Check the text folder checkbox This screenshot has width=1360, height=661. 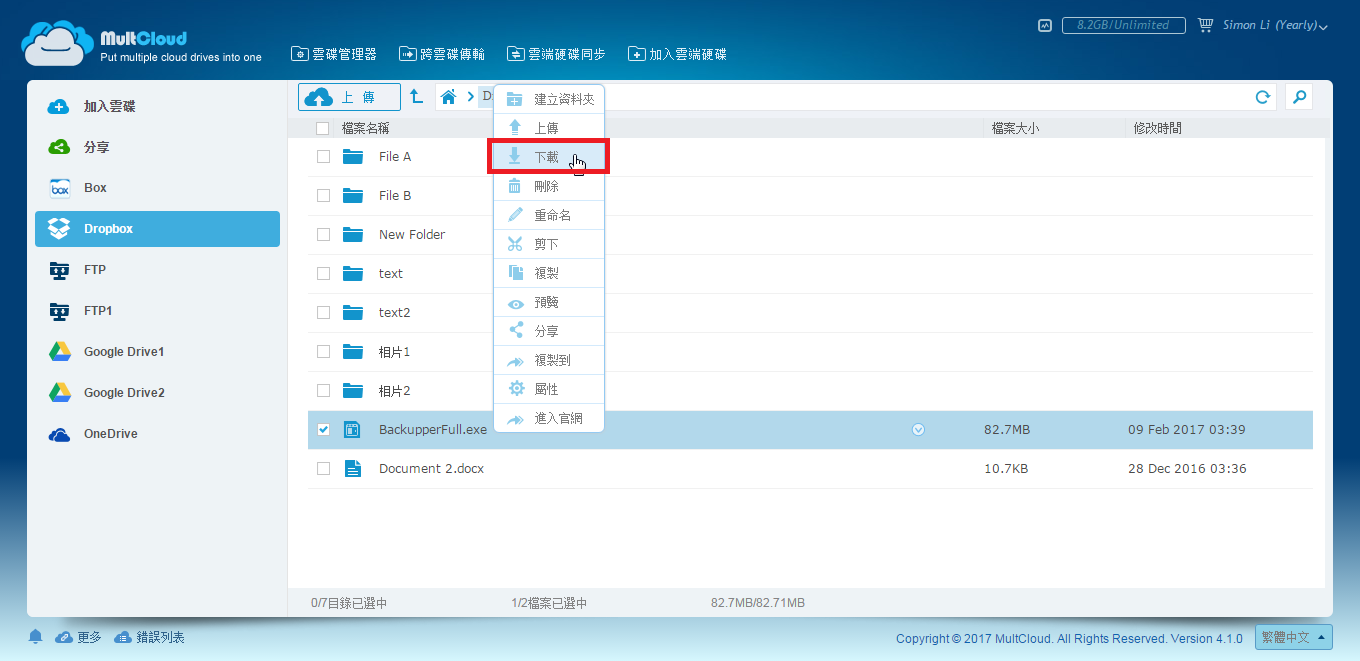click(323, 274)
